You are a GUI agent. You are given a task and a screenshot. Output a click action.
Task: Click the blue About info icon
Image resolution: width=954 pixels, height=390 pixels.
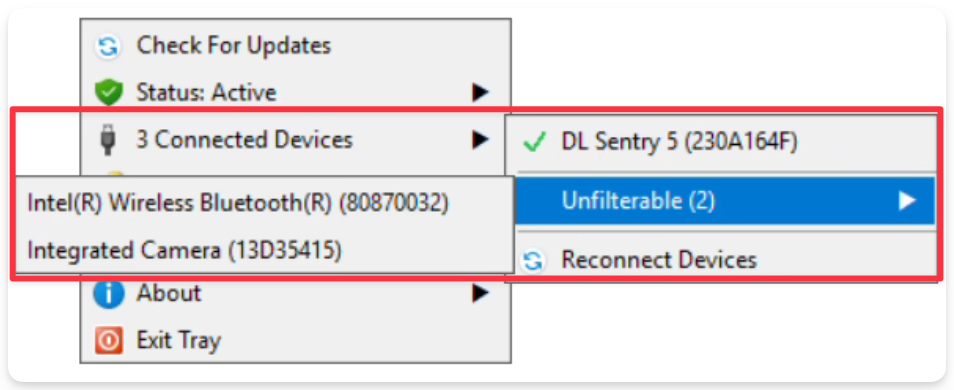pos(108,294)
